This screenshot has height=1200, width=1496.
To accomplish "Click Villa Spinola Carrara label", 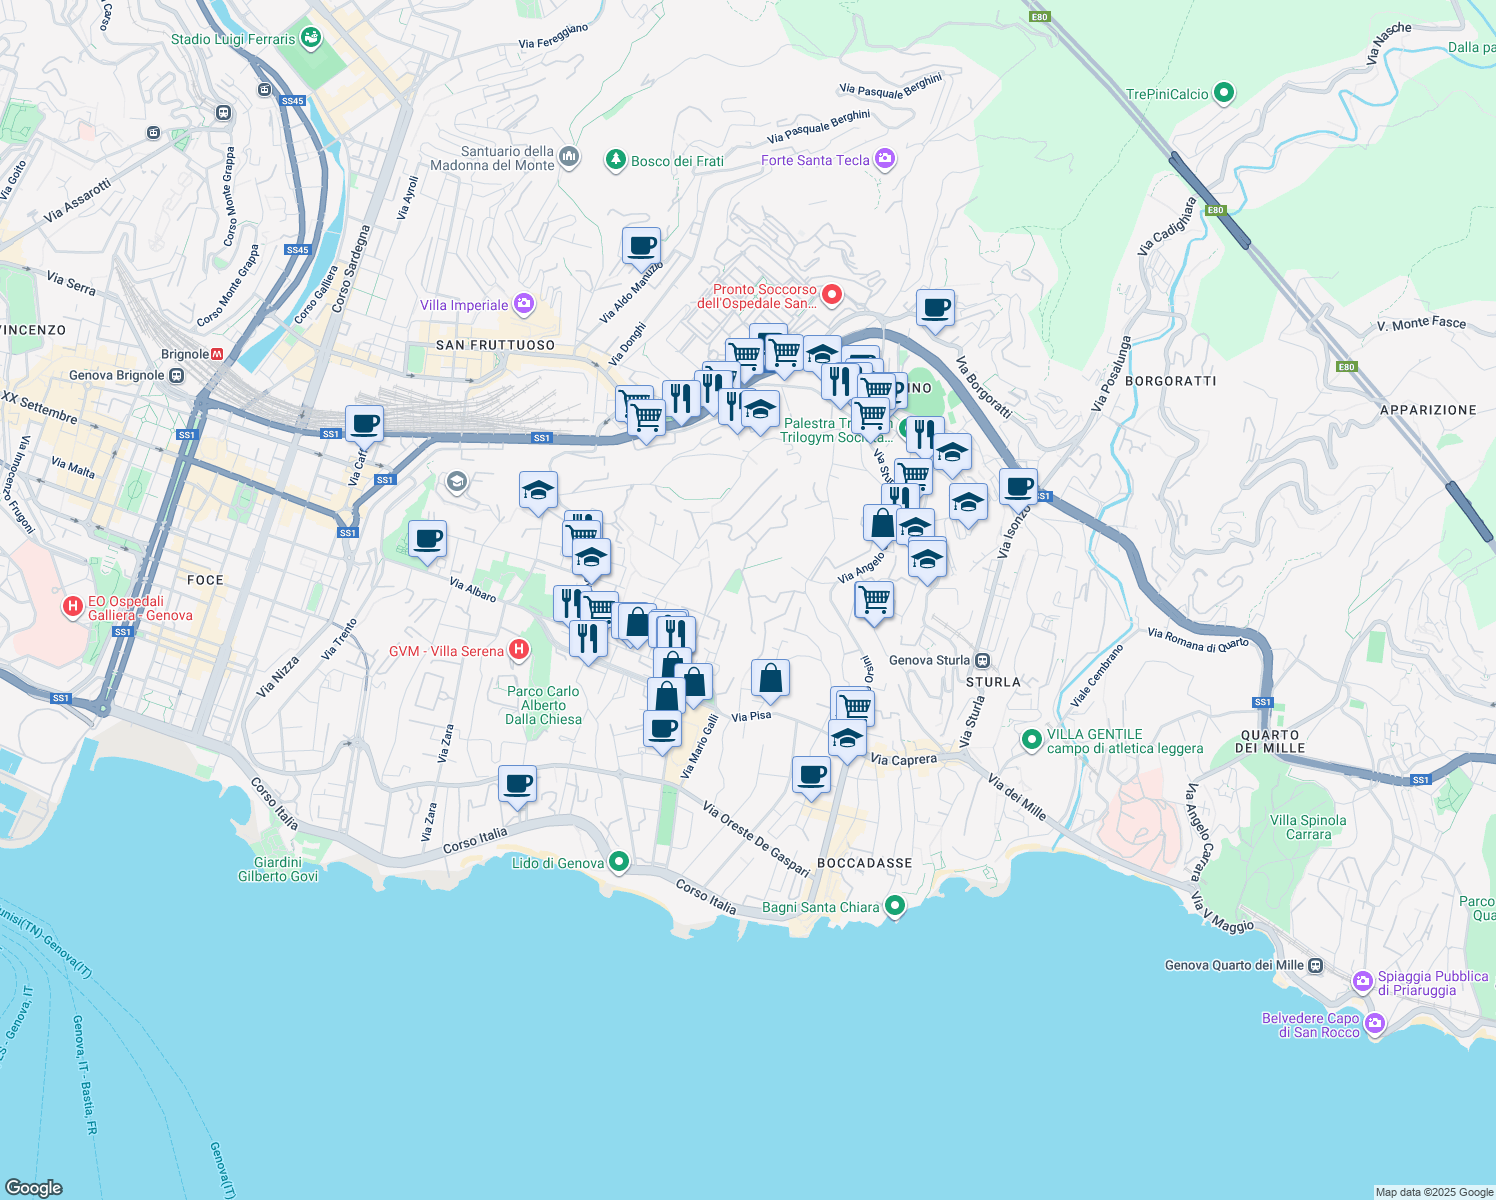I will 1308,827.
